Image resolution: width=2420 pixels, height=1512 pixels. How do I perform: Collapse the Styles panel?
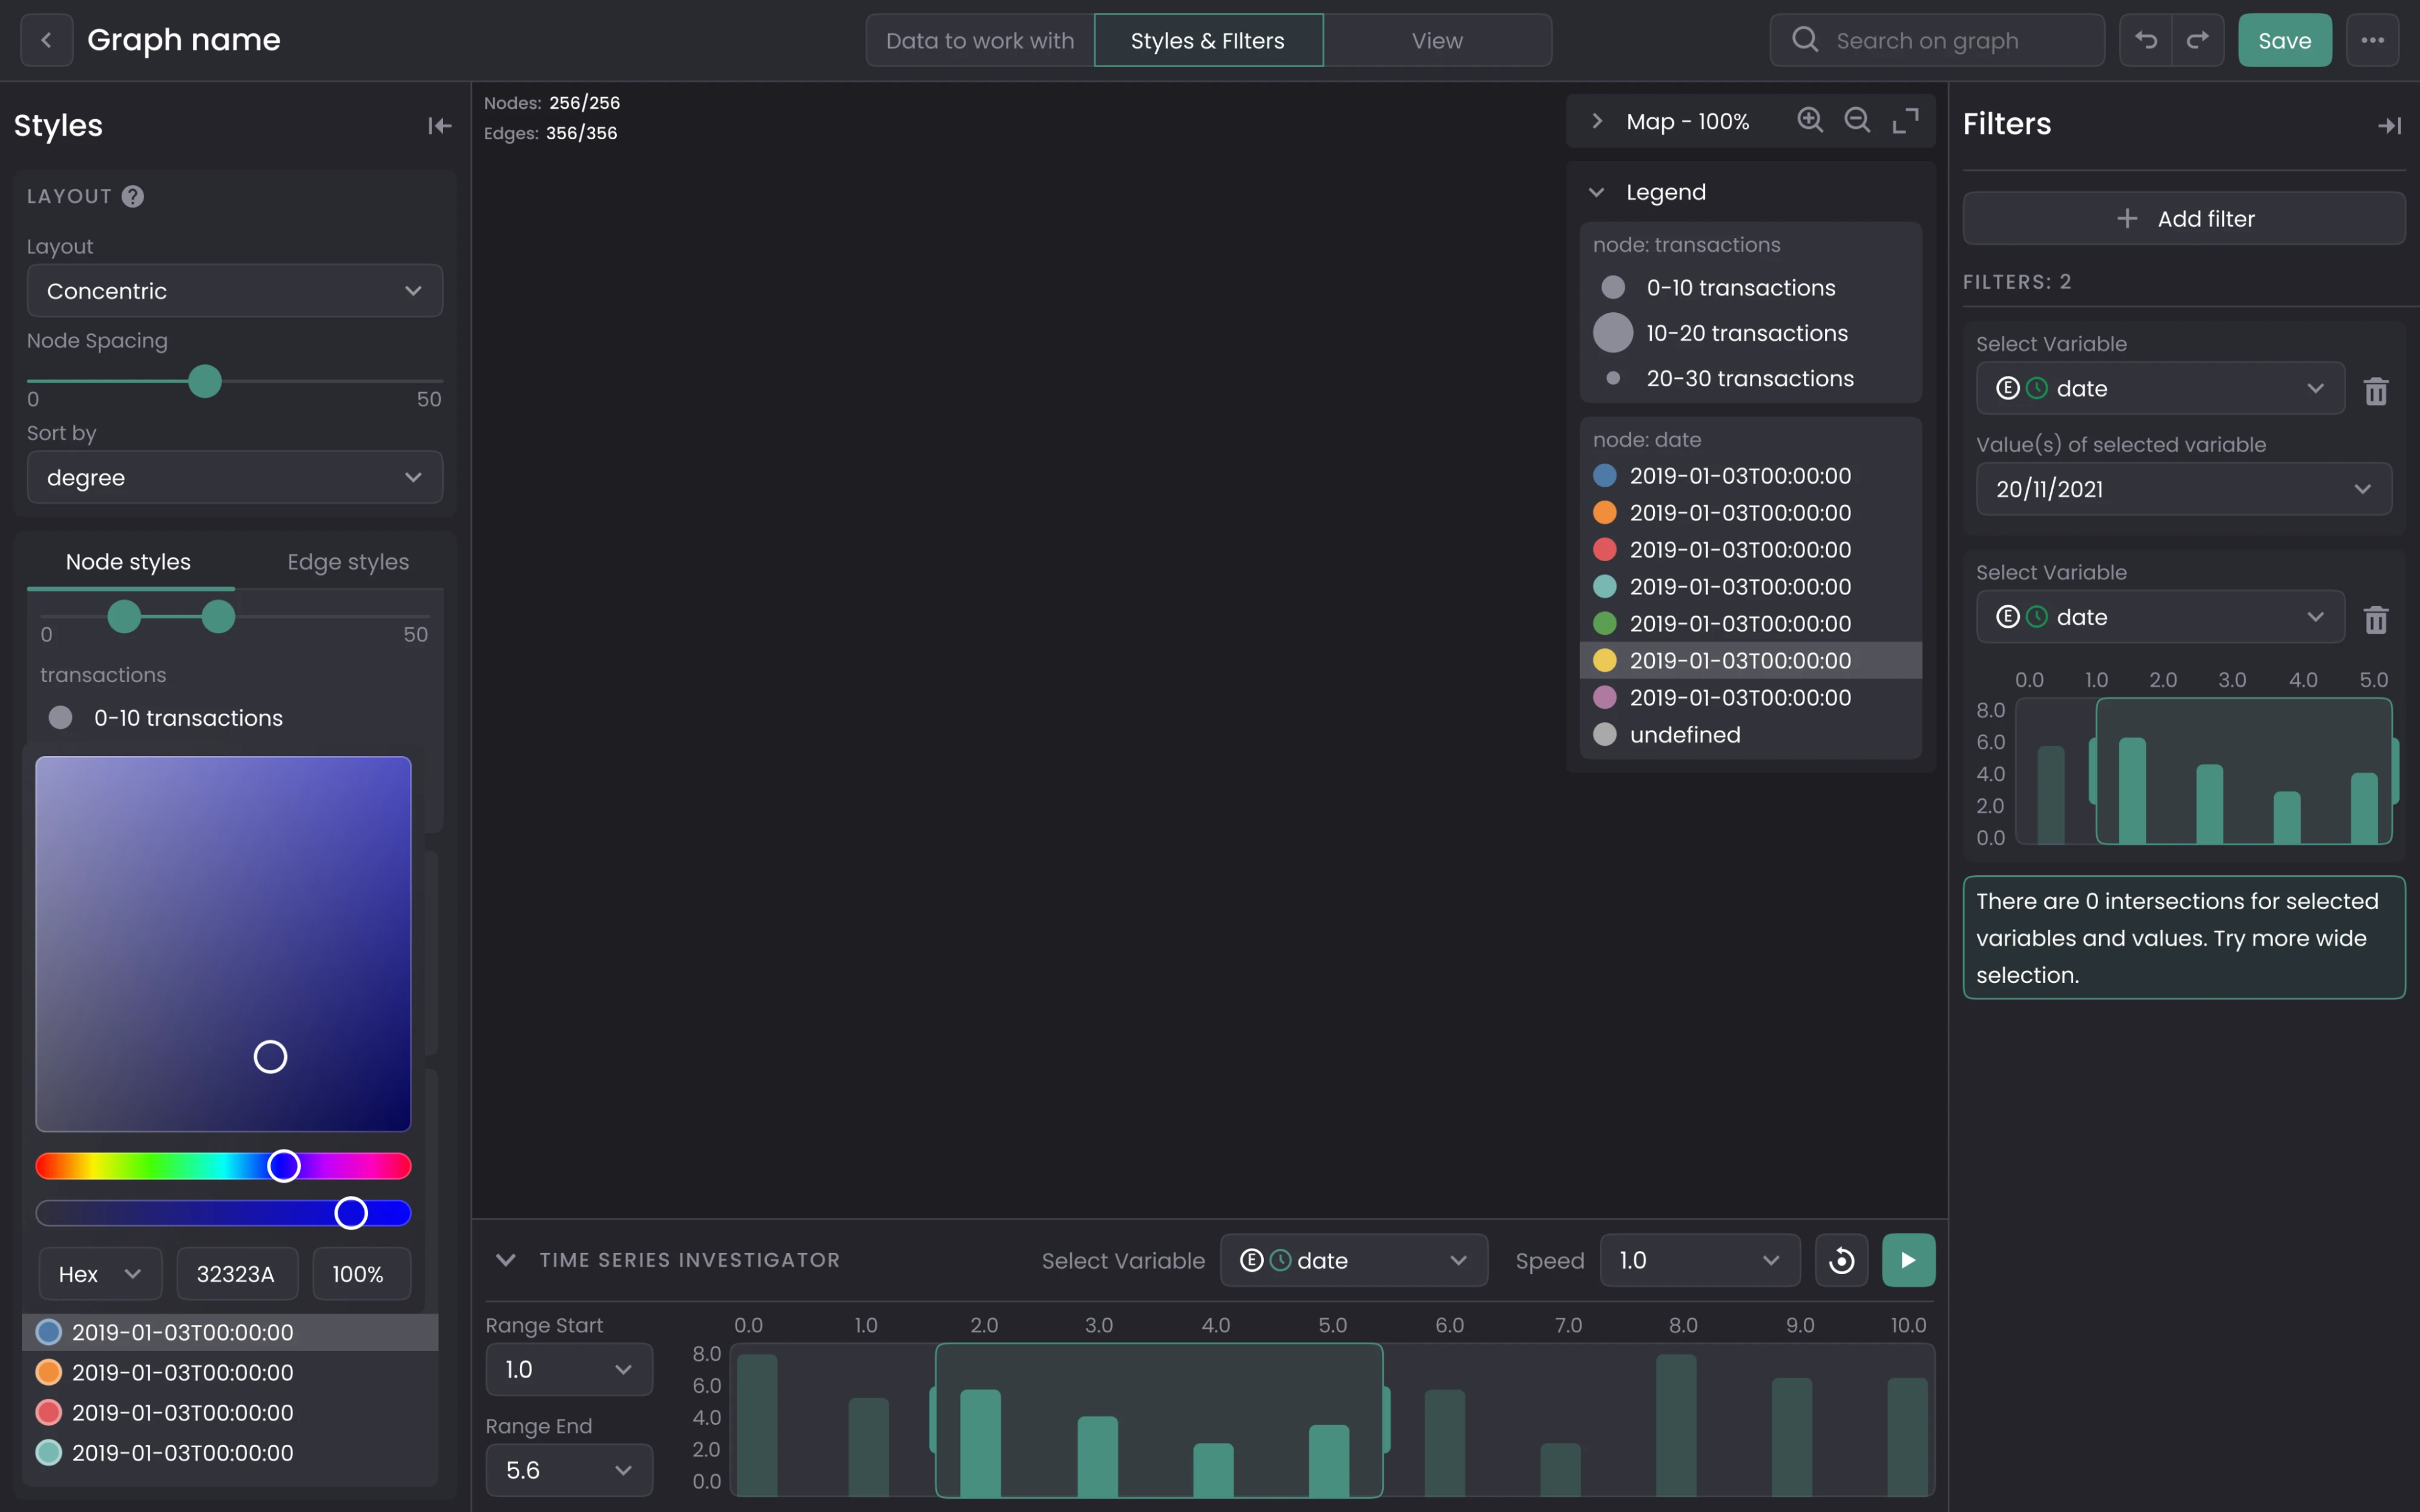coord(440,125)
